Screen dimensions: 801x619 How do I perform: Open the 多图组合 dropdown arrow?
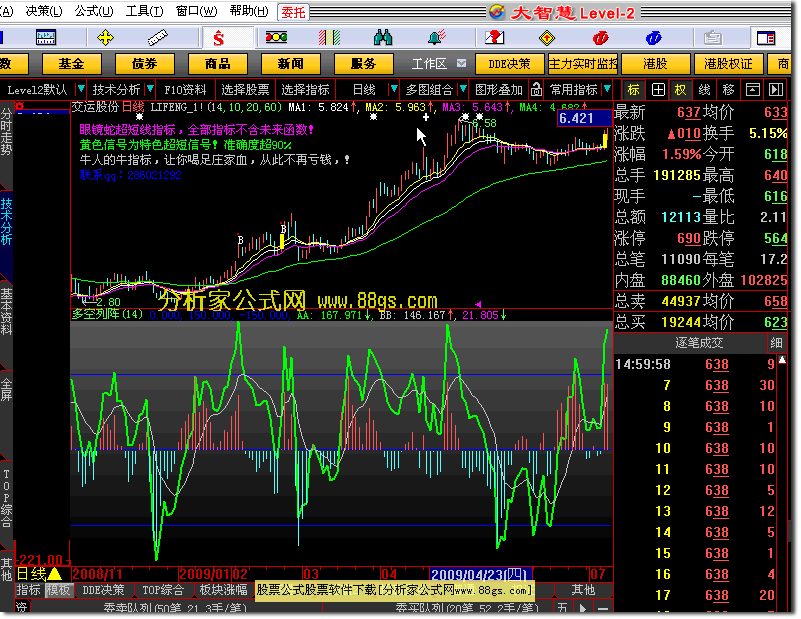pos(463,89)
